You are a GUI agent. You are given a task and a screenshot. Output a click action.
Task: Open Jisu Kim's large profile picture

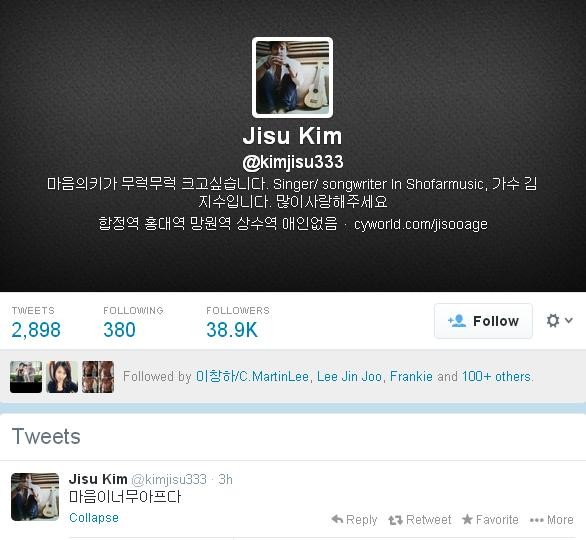click(292, 77)
